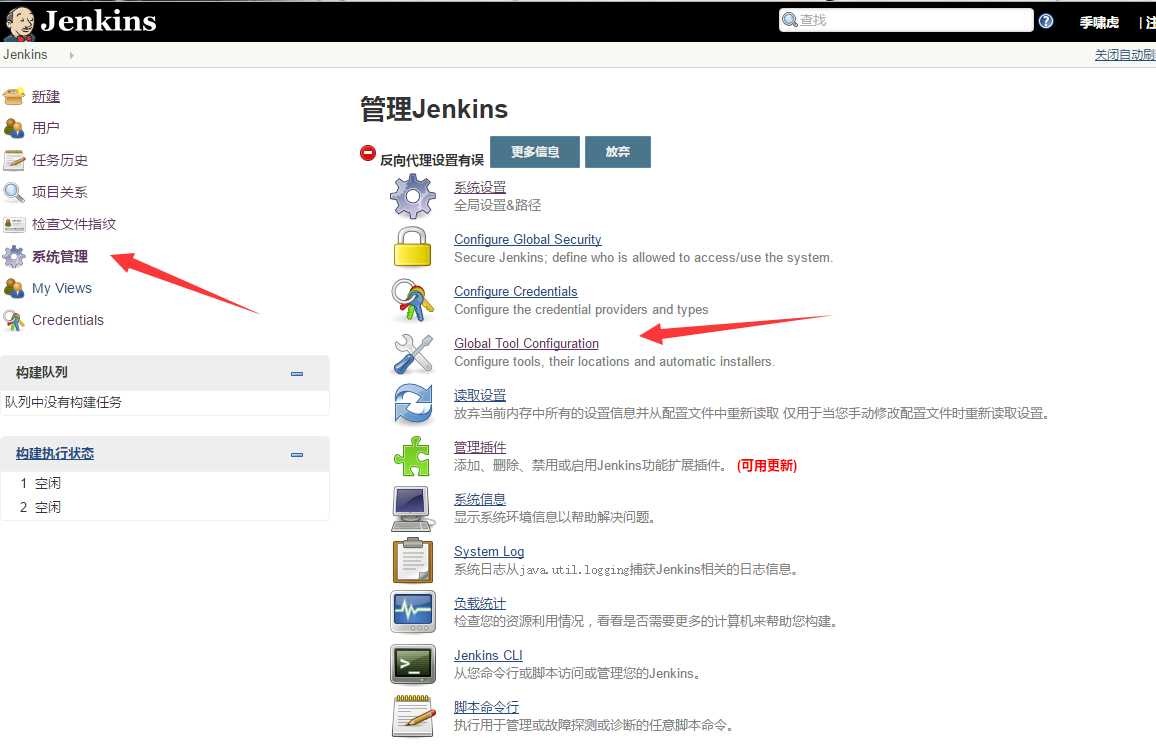Open 项目关系 in the sidebar

(x=60, y=192)
